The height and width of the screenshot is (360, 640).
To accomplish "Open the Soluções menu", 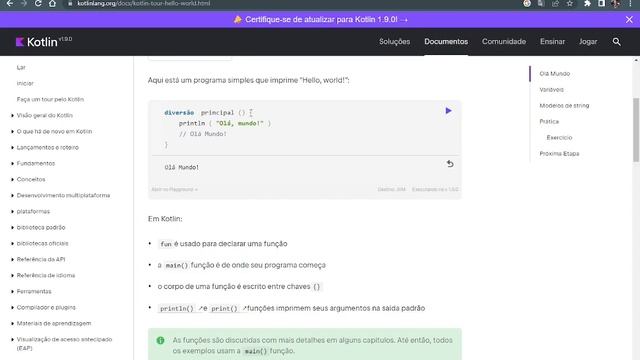I will [x=394, y=42].
